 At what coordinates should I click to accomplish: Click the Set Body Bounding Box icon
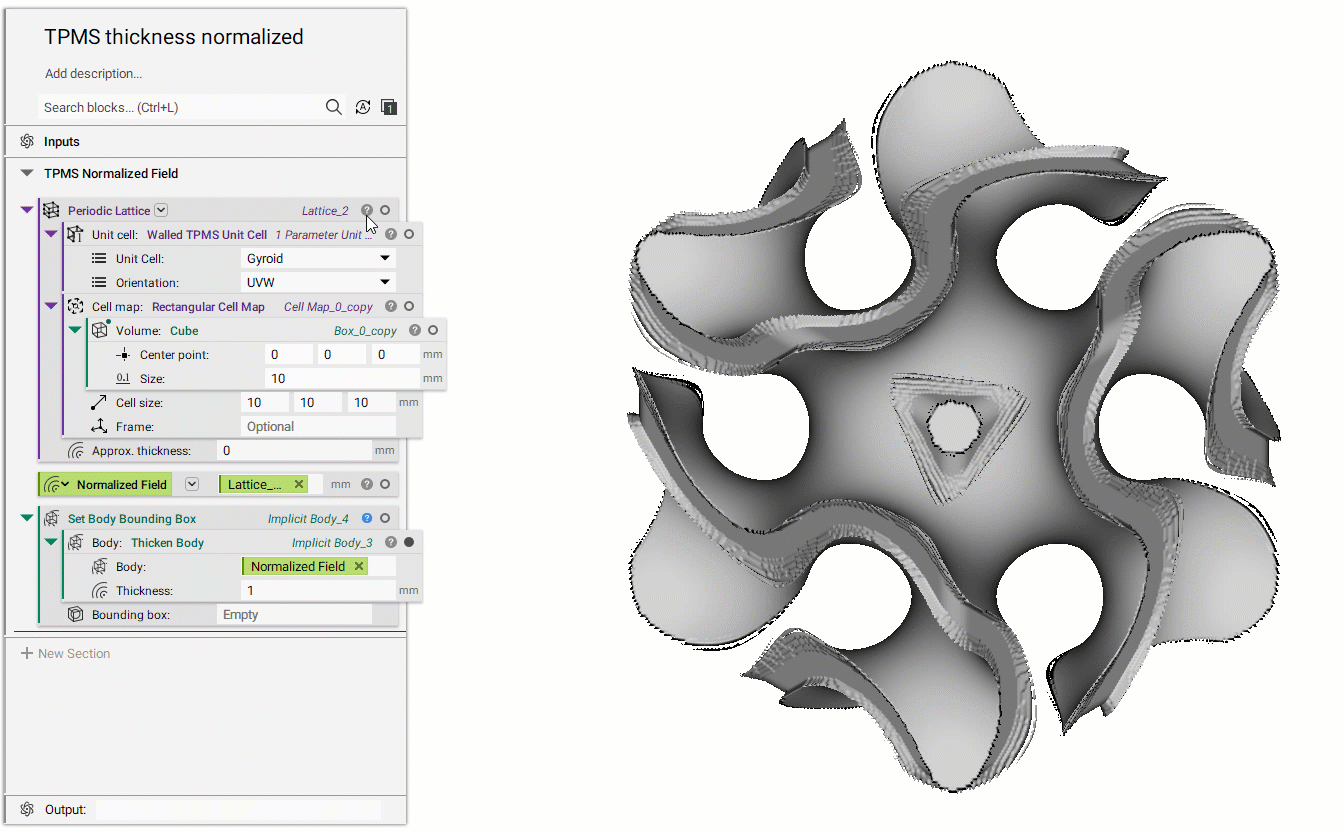[x=49, y=518]
